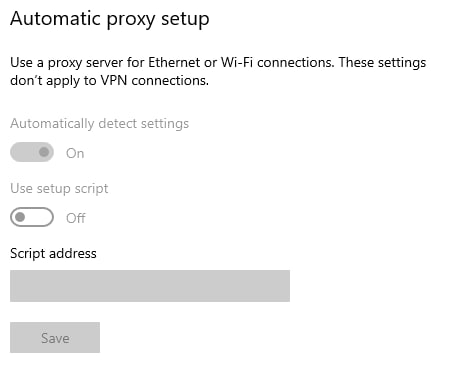Click the greyed-out Save button

(55, 338)
